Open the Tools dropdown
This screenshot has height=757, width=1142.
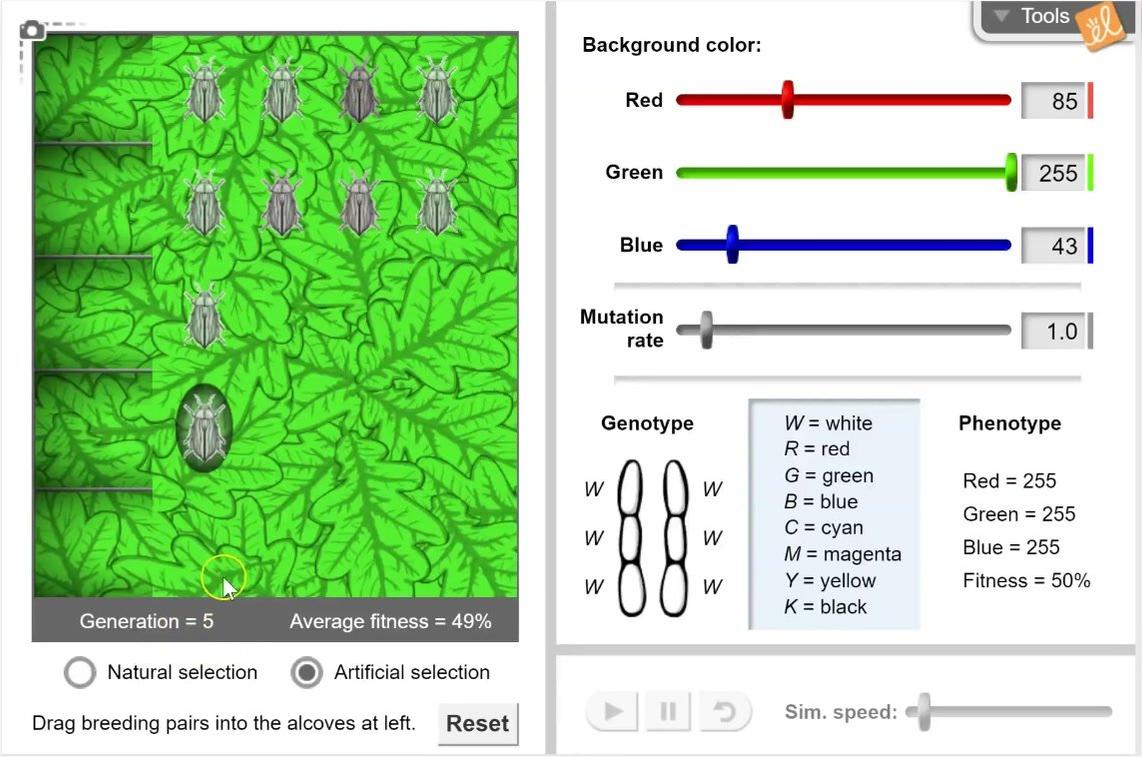point(1033,16)
